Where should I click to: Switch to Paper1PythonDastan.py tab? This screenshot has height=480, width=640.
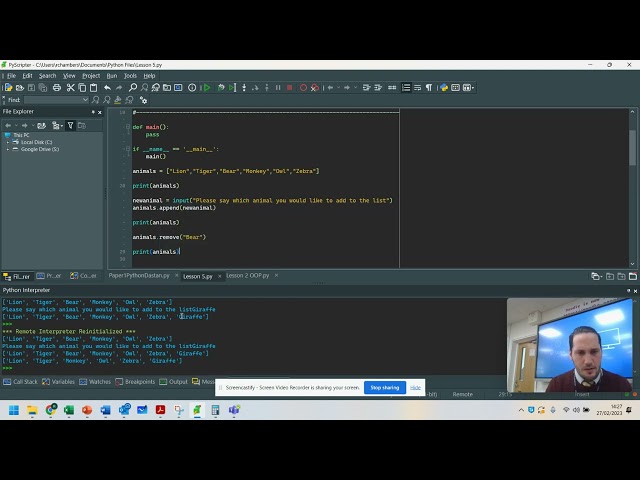point(139,276)
